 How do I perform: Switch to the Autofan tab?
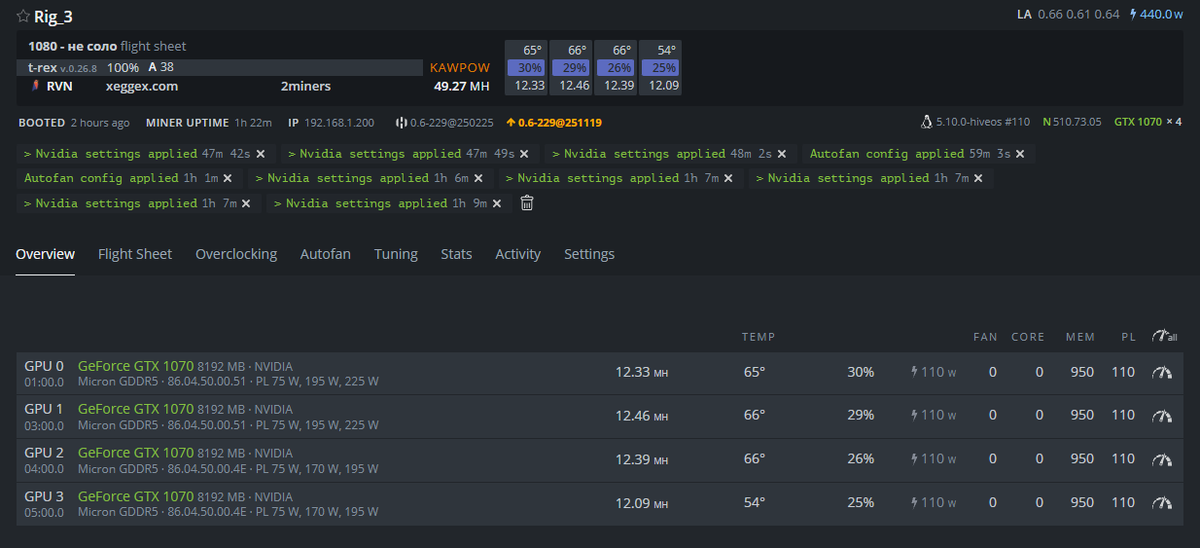(x=325, y=254)
